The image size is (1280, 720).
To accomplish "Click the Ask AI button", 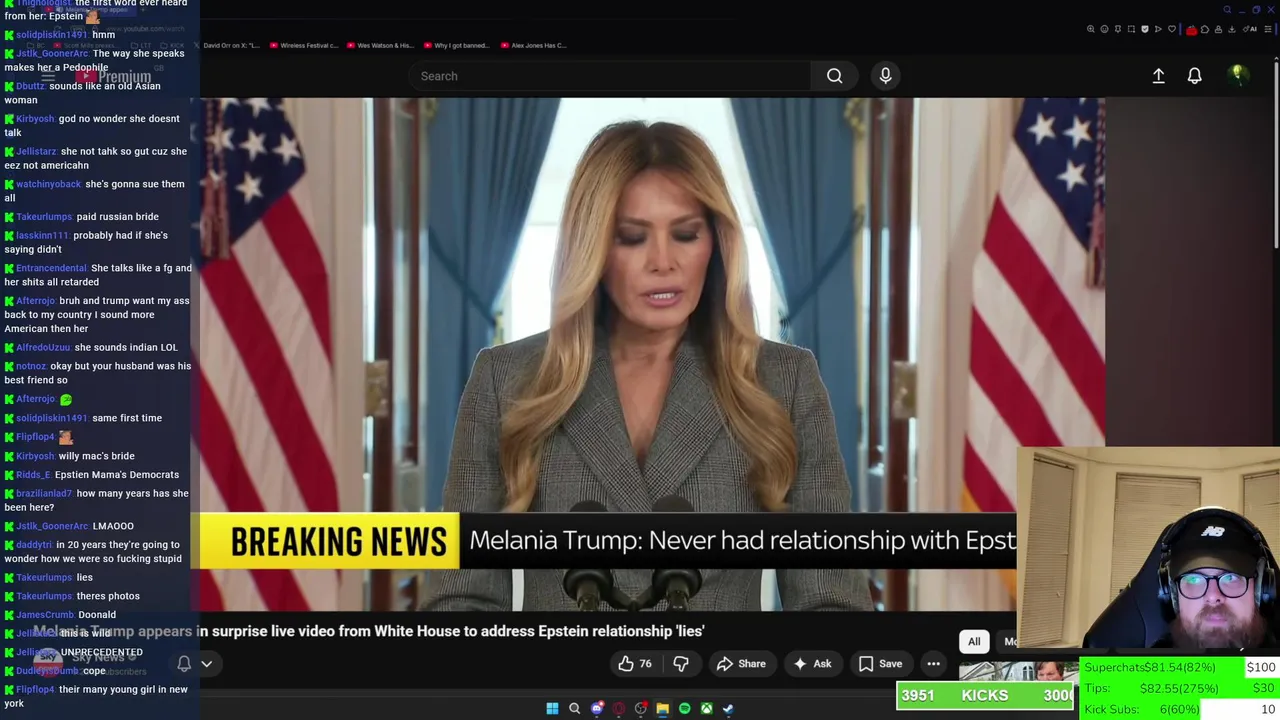I will 812,664.
